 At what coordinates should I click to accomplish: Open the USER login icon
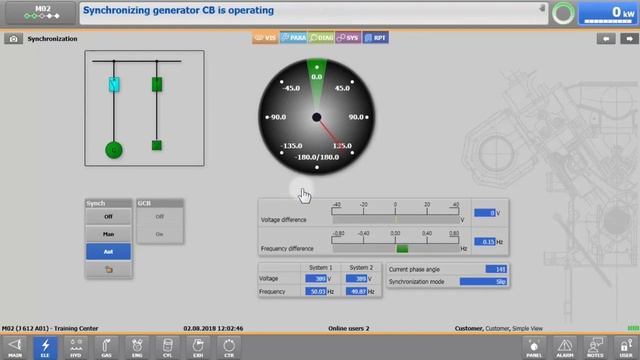coord(626,348)
